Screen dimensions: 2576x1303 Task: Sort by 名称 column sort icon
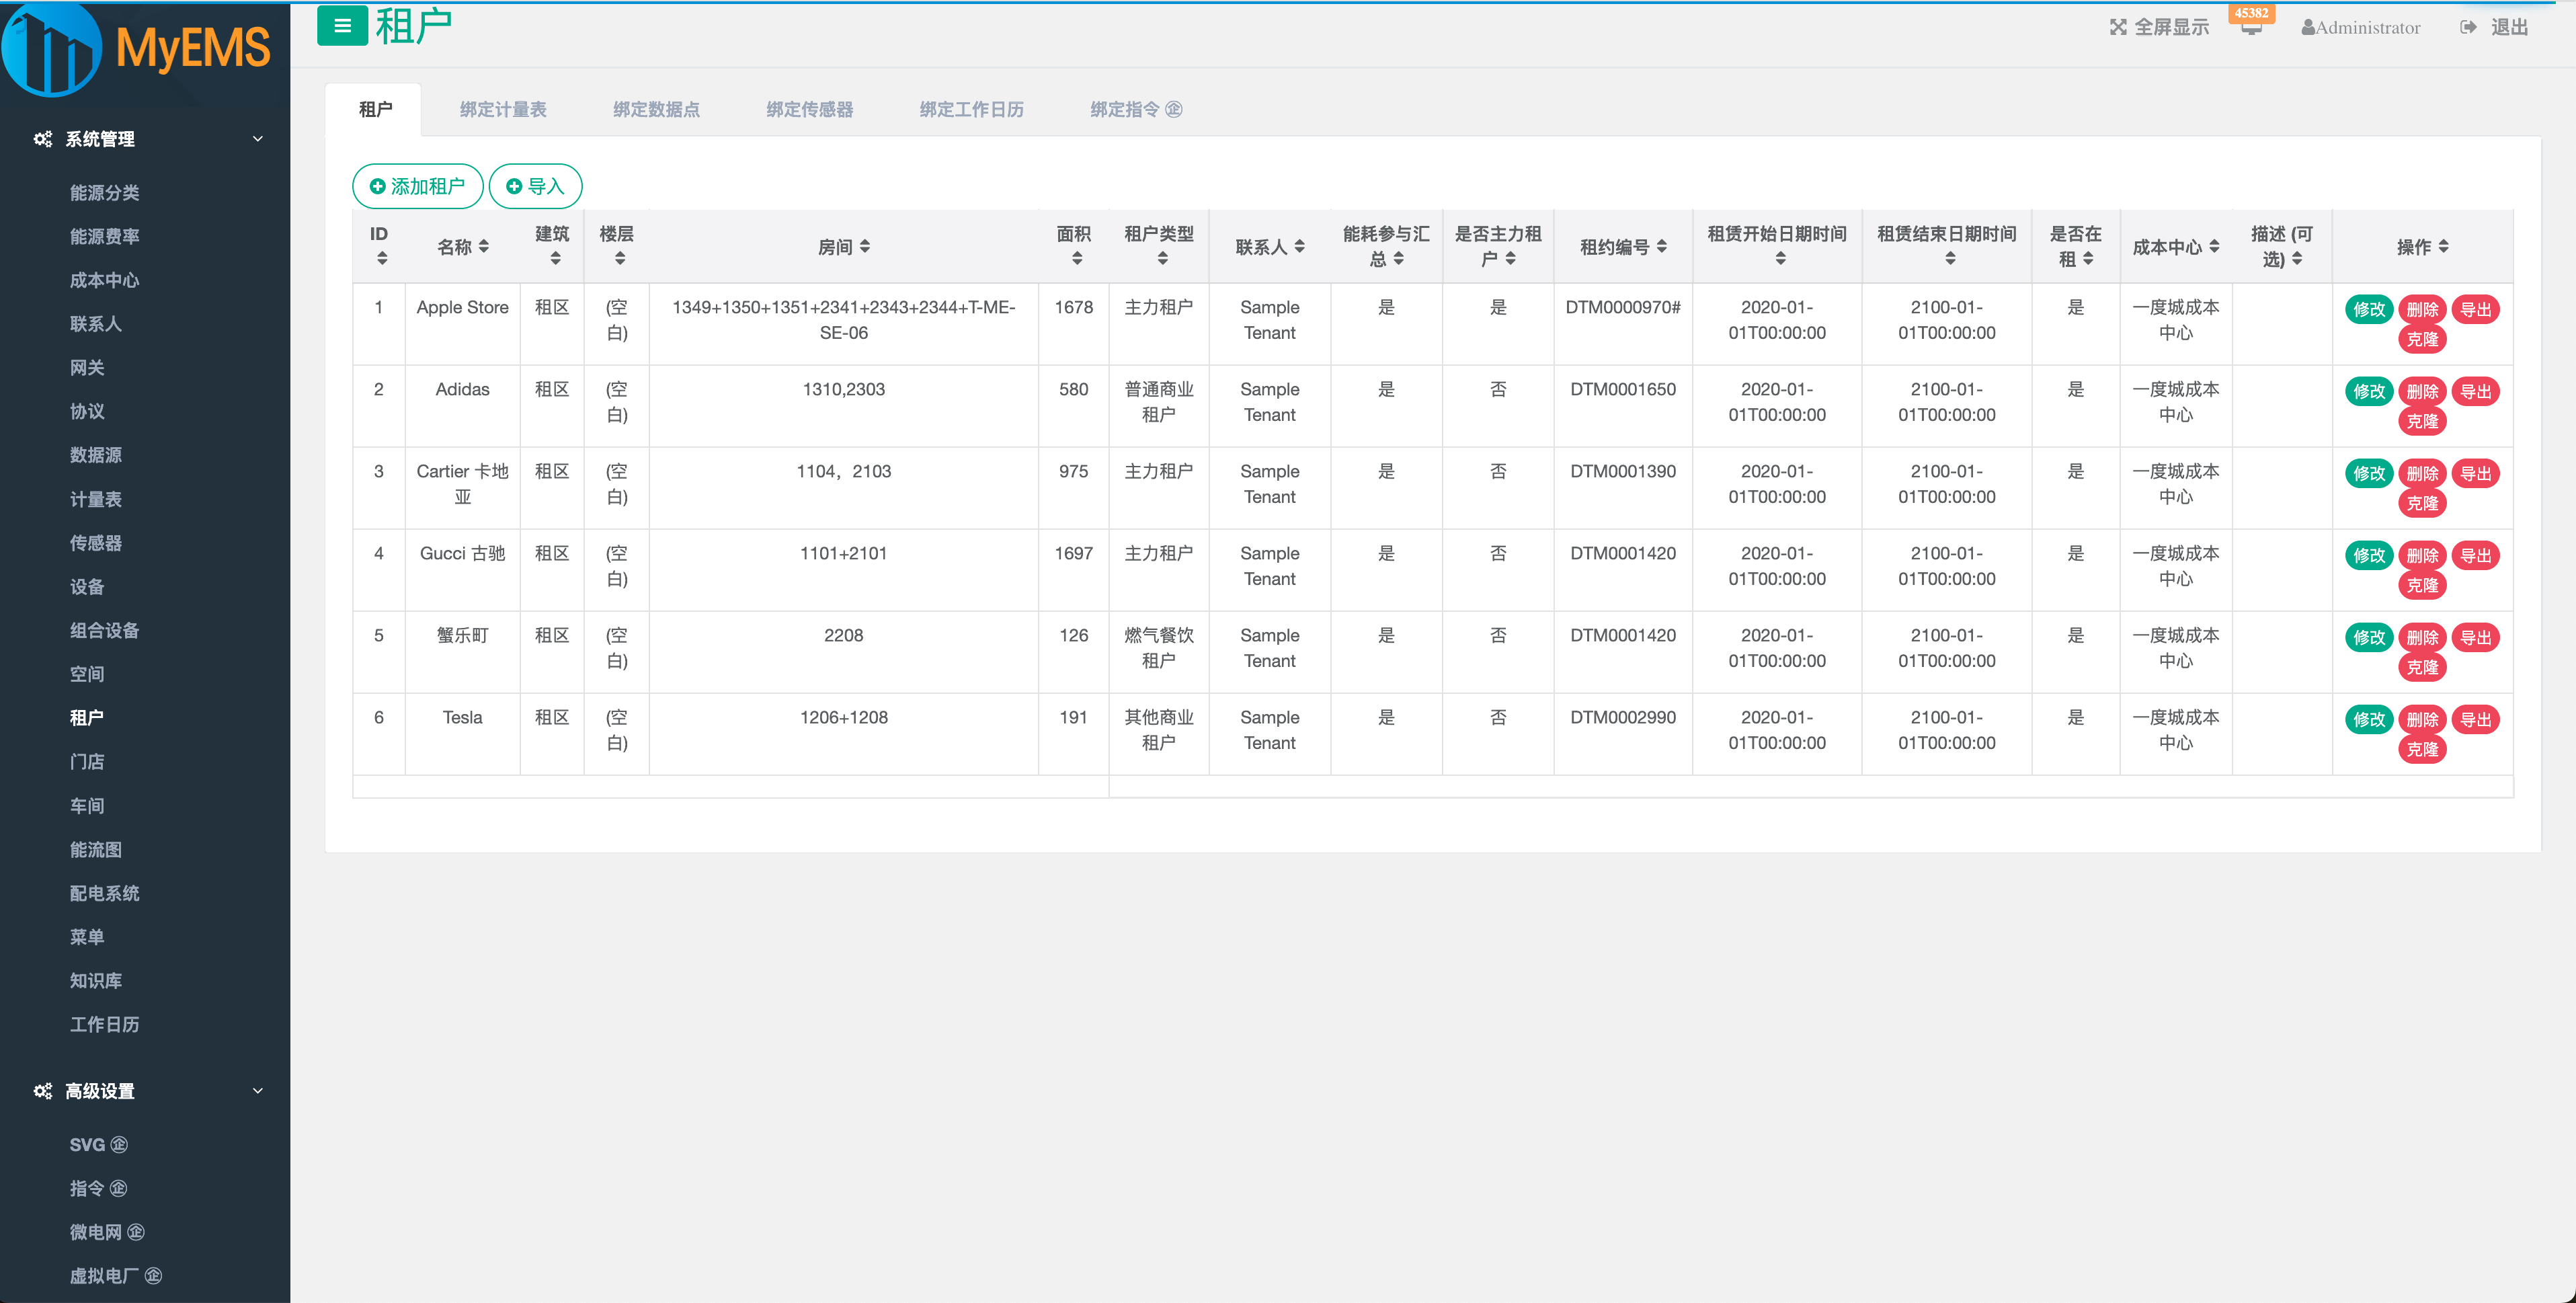click(x=484, y=246)
